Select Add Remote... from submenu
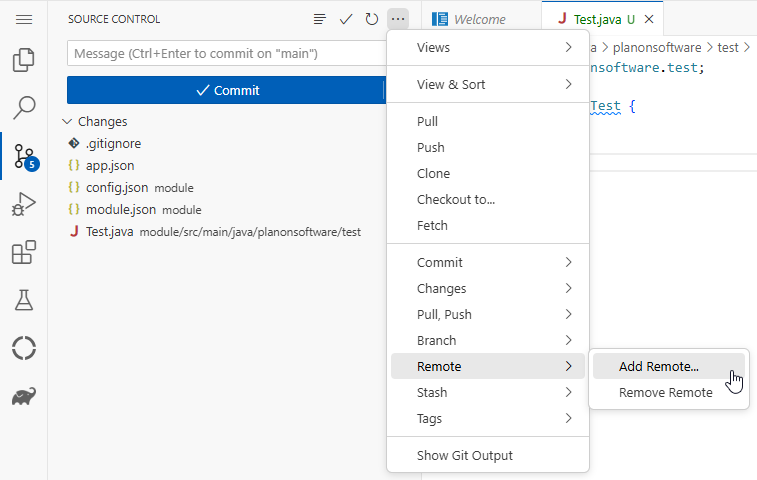This screenshot has width=757, height=480. pyautogui.click(x=659, y=366)
